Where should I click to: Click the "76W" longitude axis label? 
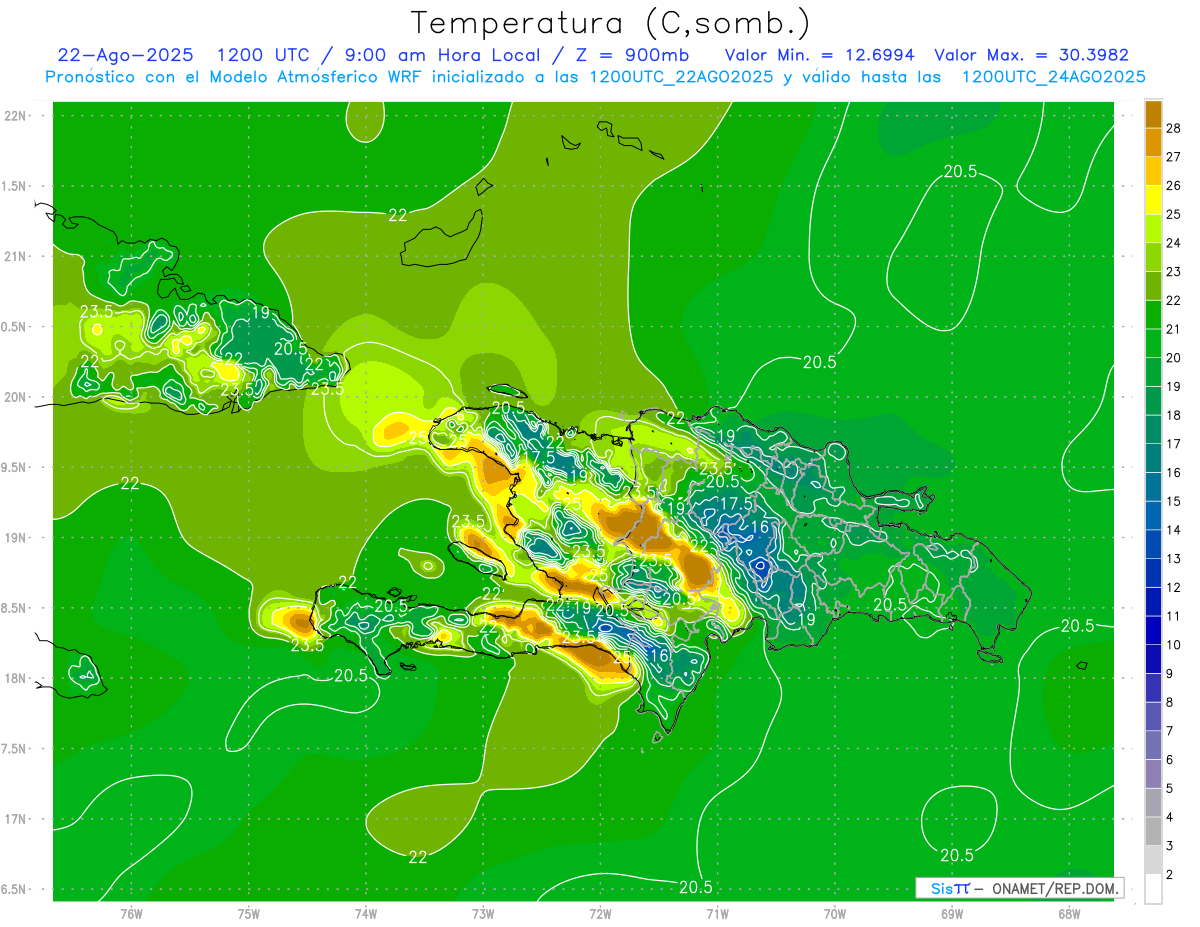tap(131, 914)
